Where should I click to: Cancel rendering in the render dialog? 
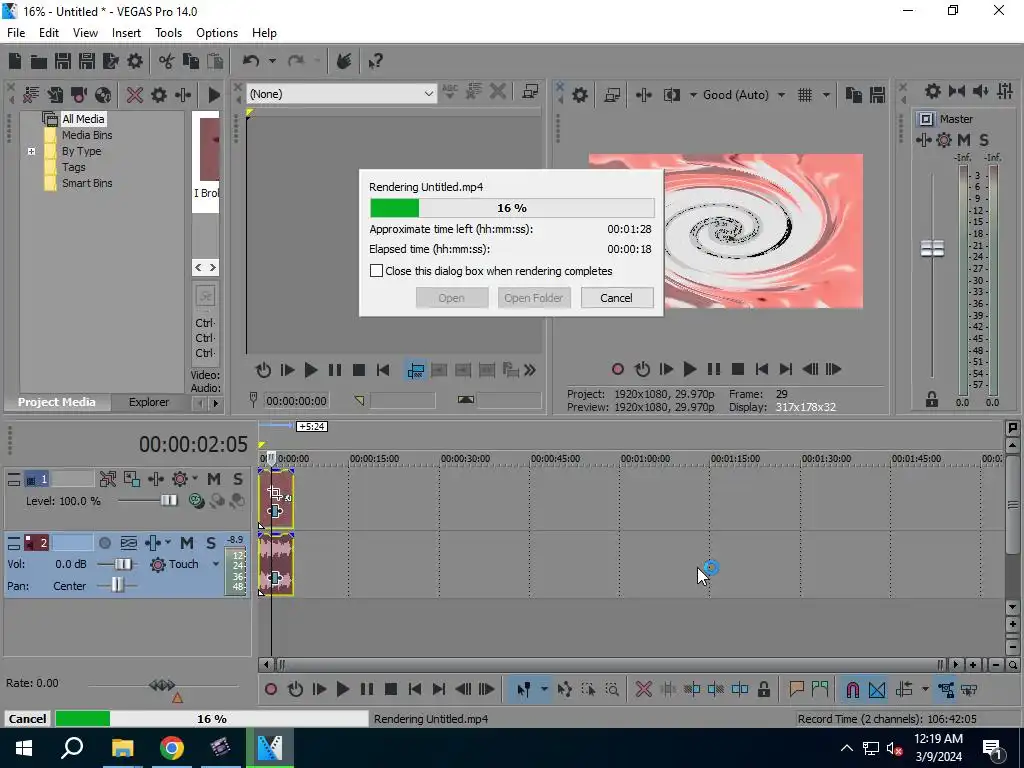pyautogui.click(x=616, y=298)
